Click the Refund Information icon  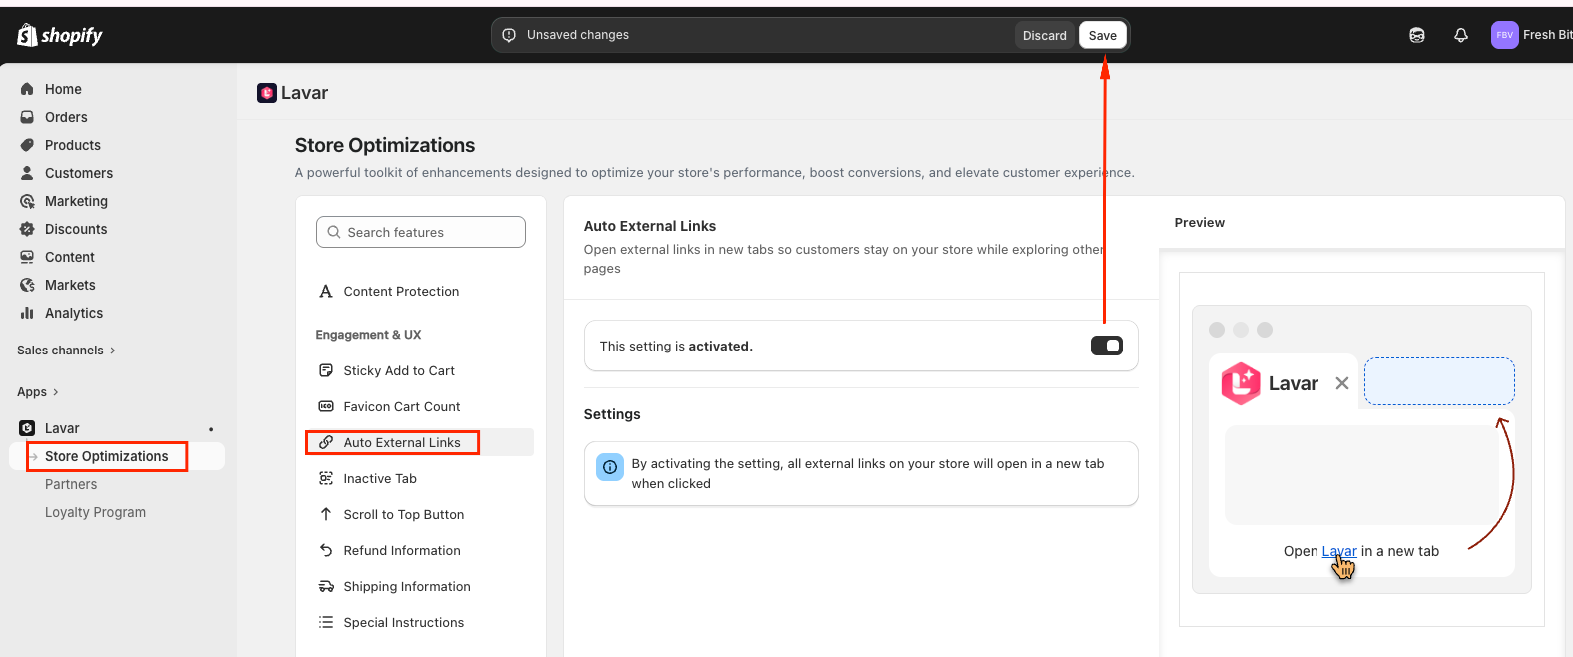click(326, 550)
